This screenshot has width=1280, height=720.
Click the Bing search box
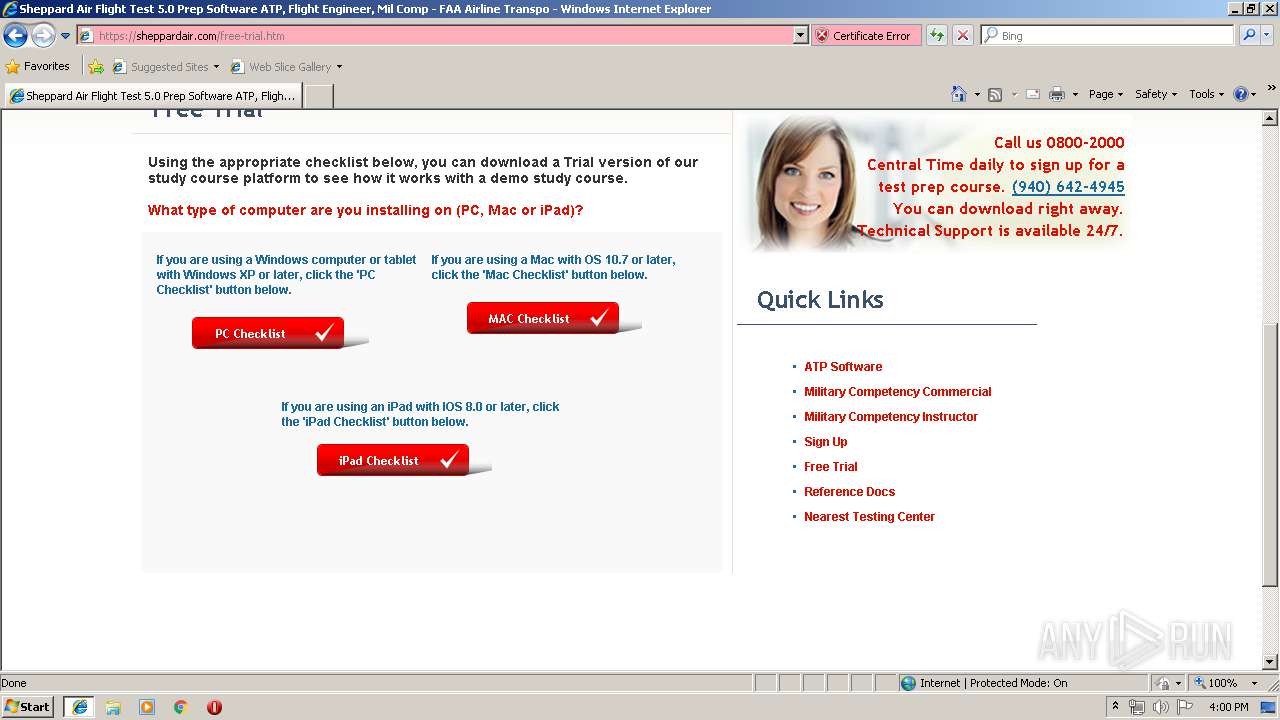pyautogui.click(x=1108, y=35)
